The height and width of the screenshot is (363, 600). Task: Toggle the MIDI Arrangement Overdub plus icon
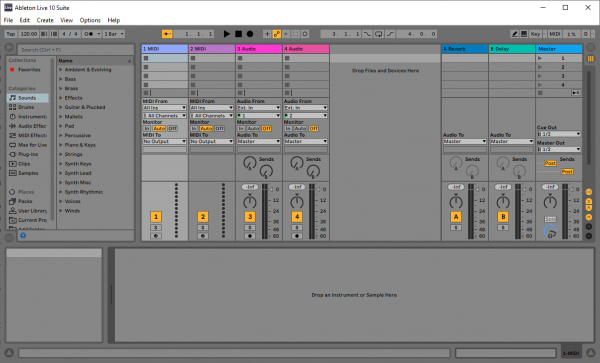click(267, 34)
